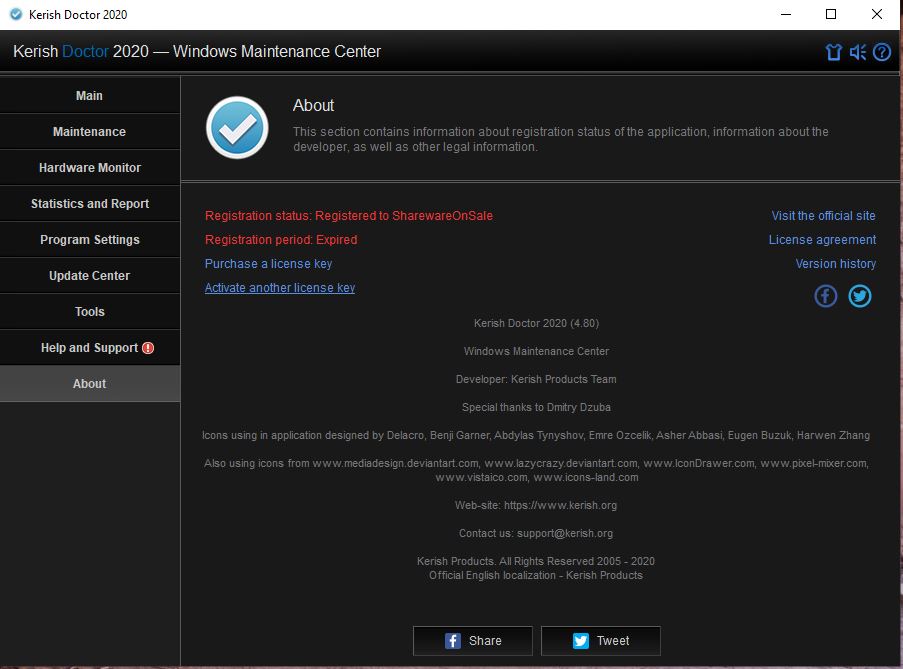Open help via question mark icon

[882, 52]
